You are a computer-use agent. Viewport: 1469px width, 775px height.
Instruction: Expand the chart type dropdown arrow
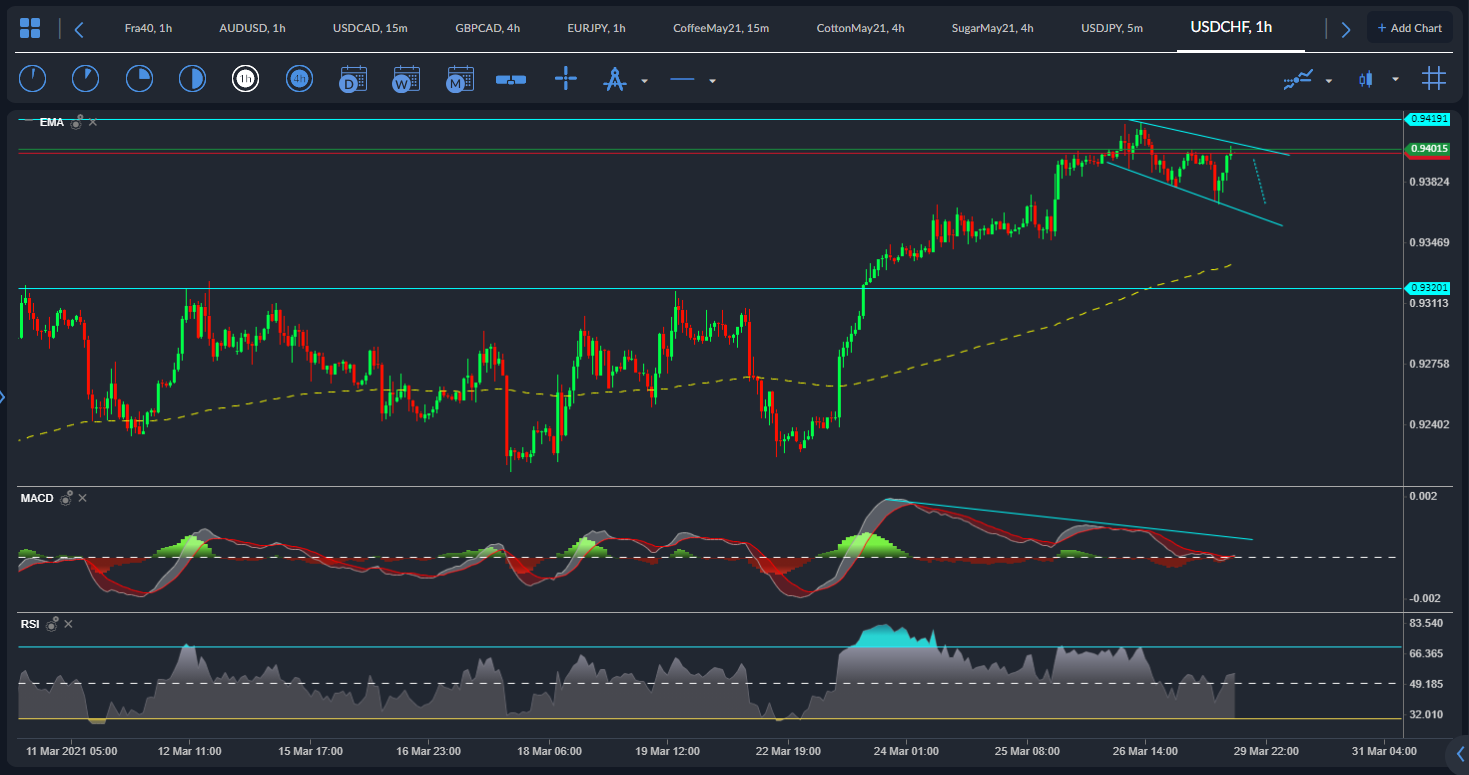[x=1395, y=81]
